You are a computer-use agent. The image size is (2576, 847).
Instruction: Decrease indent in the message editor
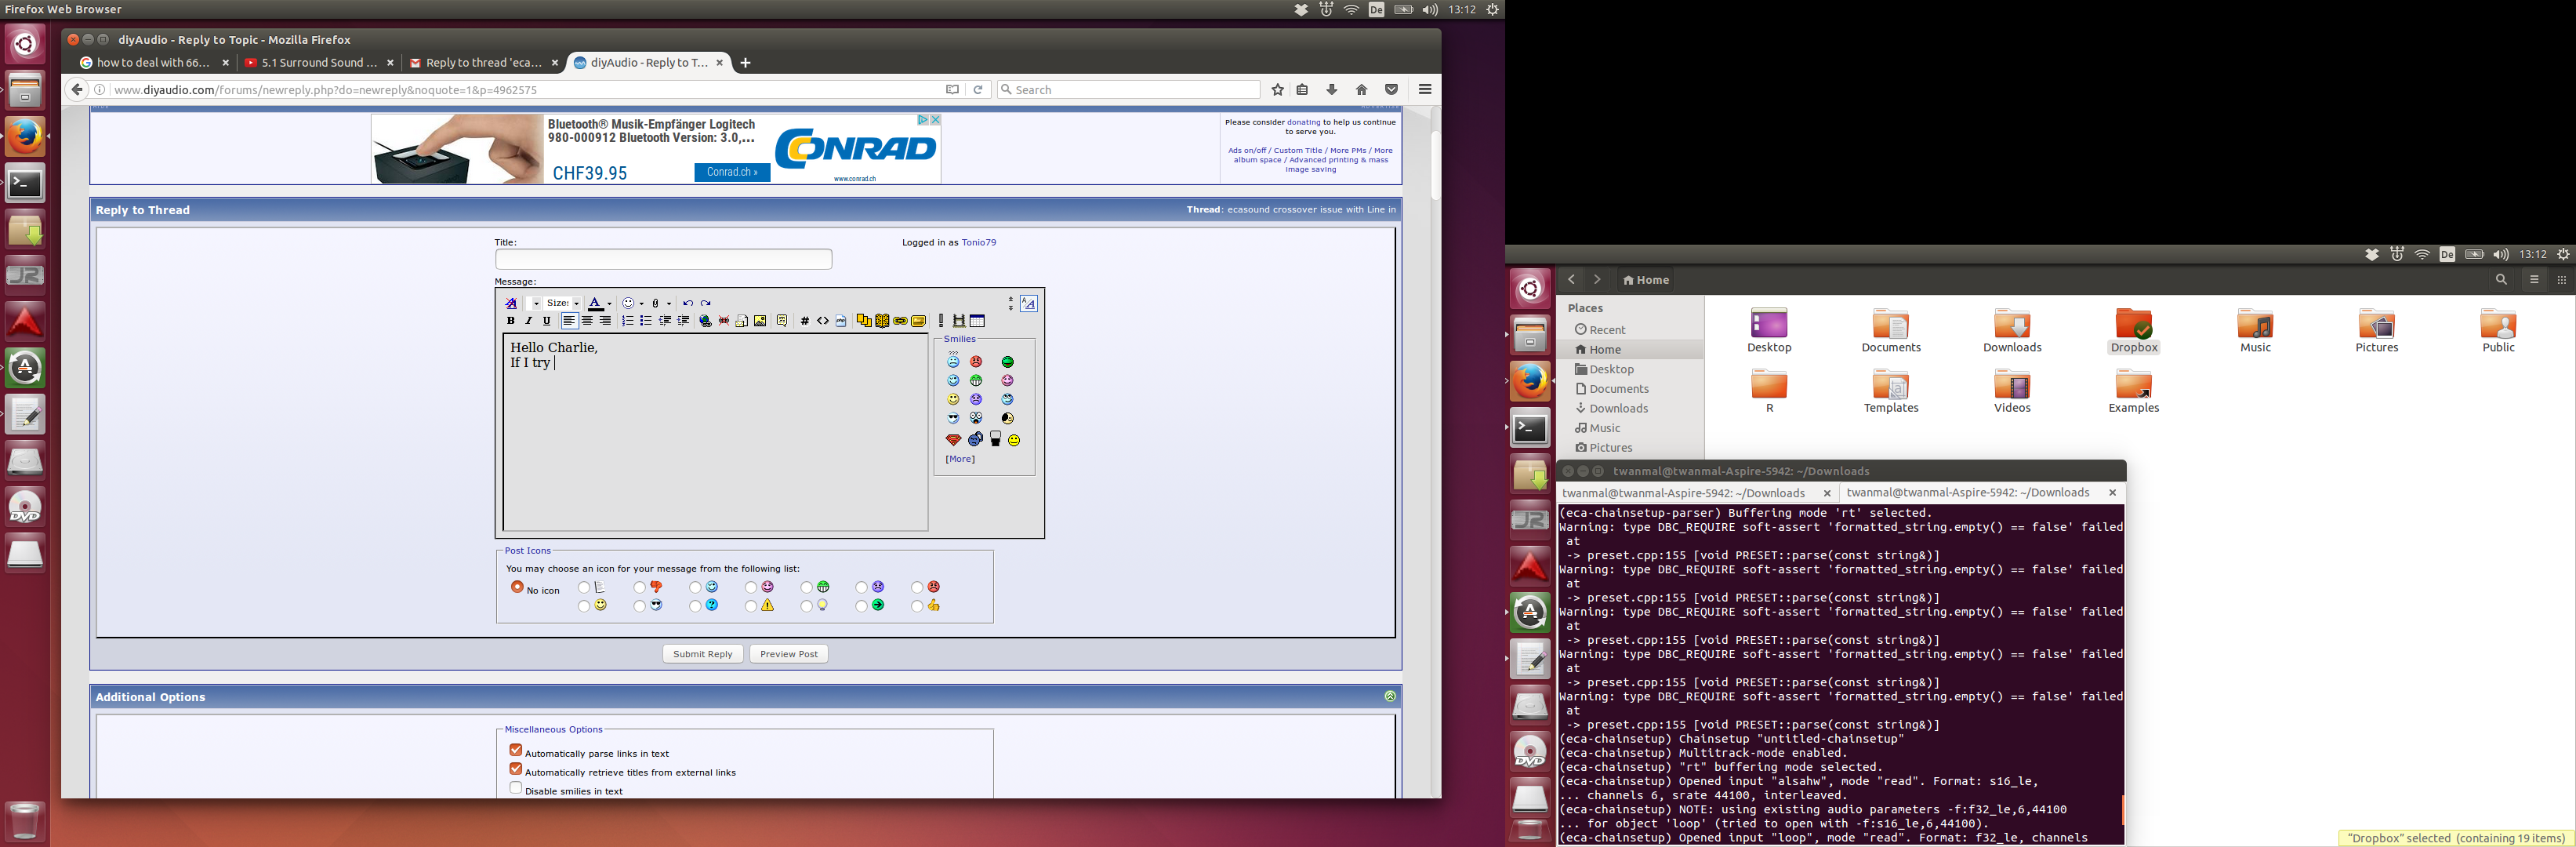(x=665, y=321)
